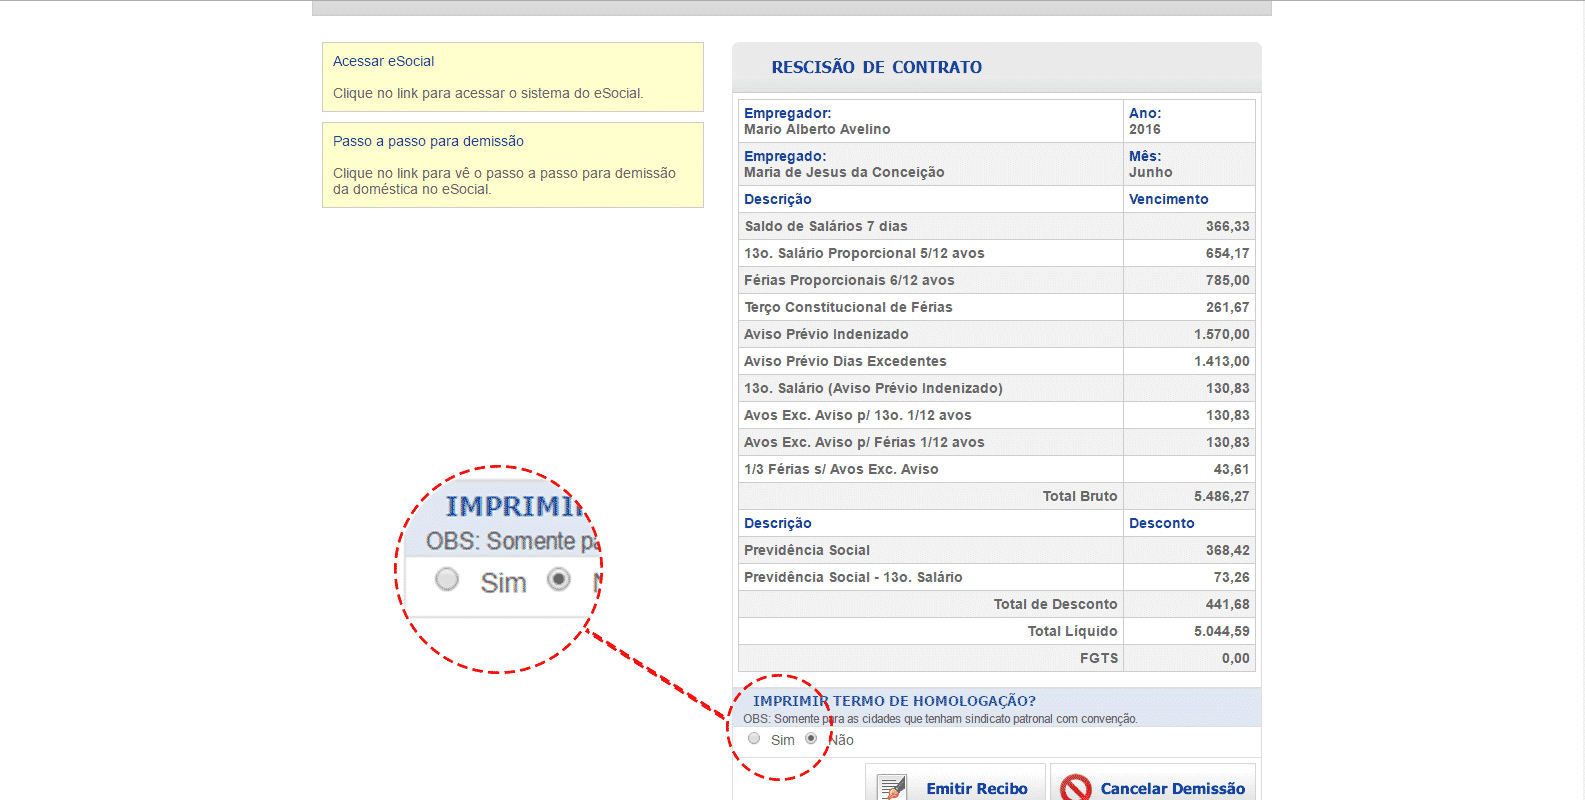Click 13o. Salário (Aviso Prévio Indenizado) description
Screen dimensions: 1585x800
(873, 388)
